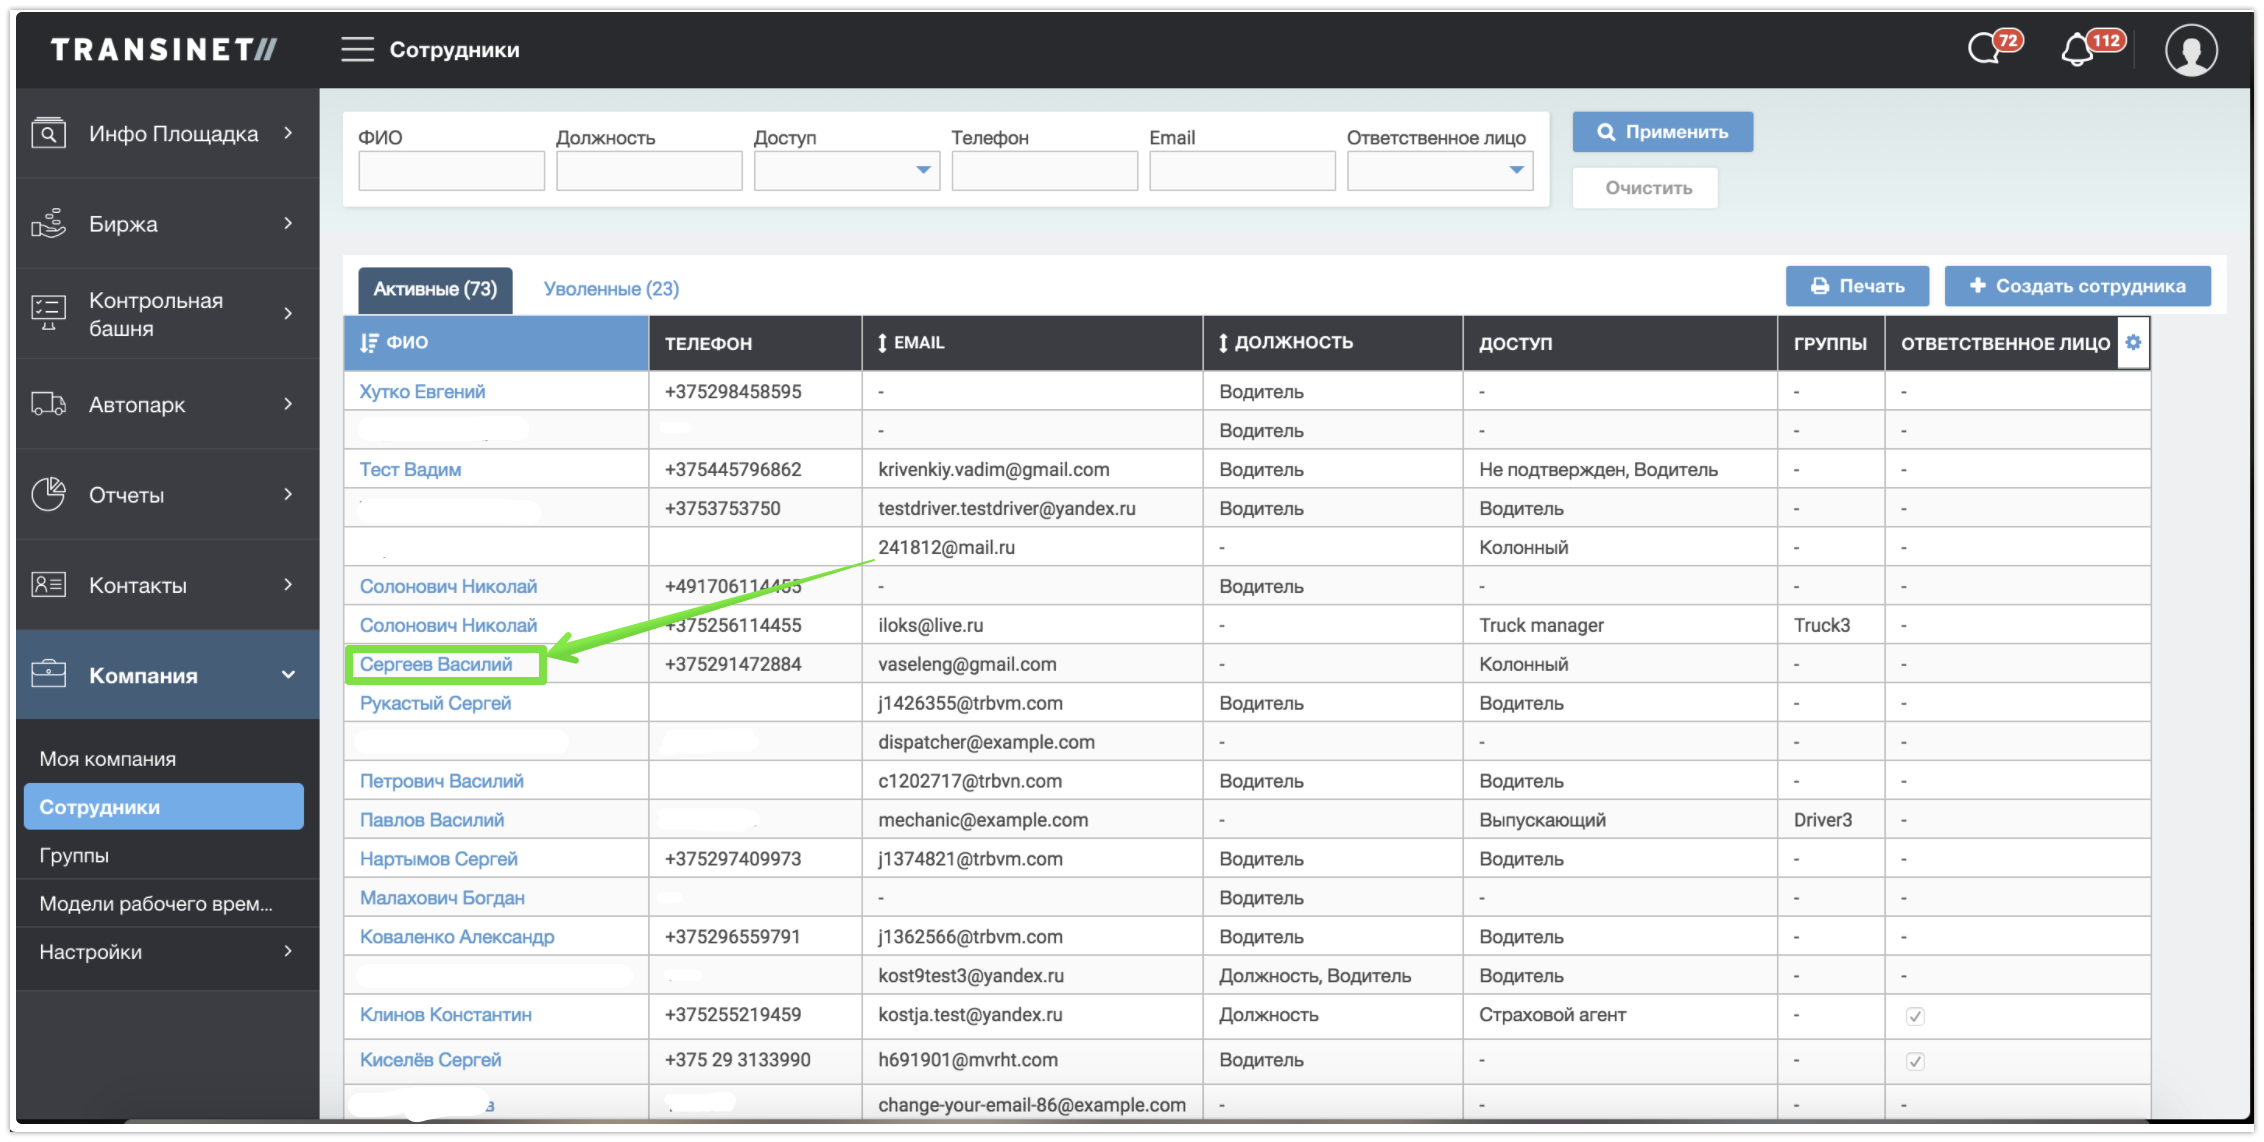Collapse the Компания menu
This screenshot has height=1142, width=2264.
pos(288,675)
